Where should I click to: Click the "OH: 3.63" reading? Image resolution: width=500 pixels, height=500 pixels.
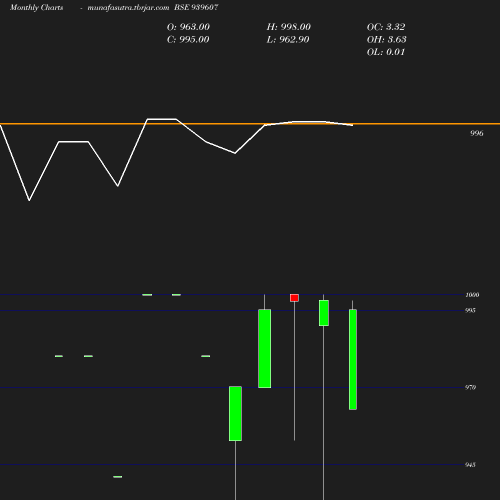(386, 40)
